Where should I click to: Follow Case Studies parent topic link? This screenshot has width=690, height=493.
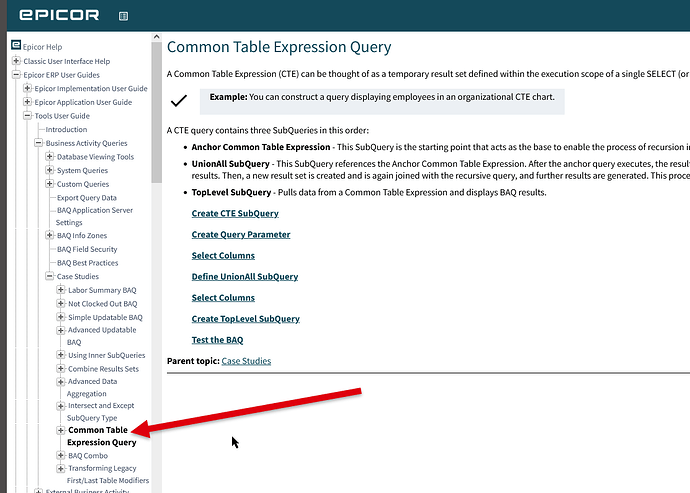tap(246, 361)
